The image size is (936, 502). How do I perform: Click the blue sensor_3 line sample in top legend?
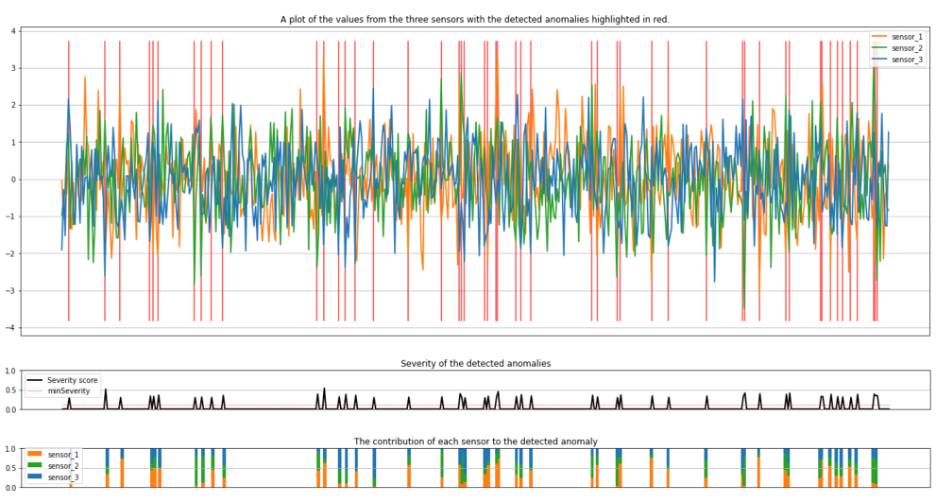click(x=879, y=60)
